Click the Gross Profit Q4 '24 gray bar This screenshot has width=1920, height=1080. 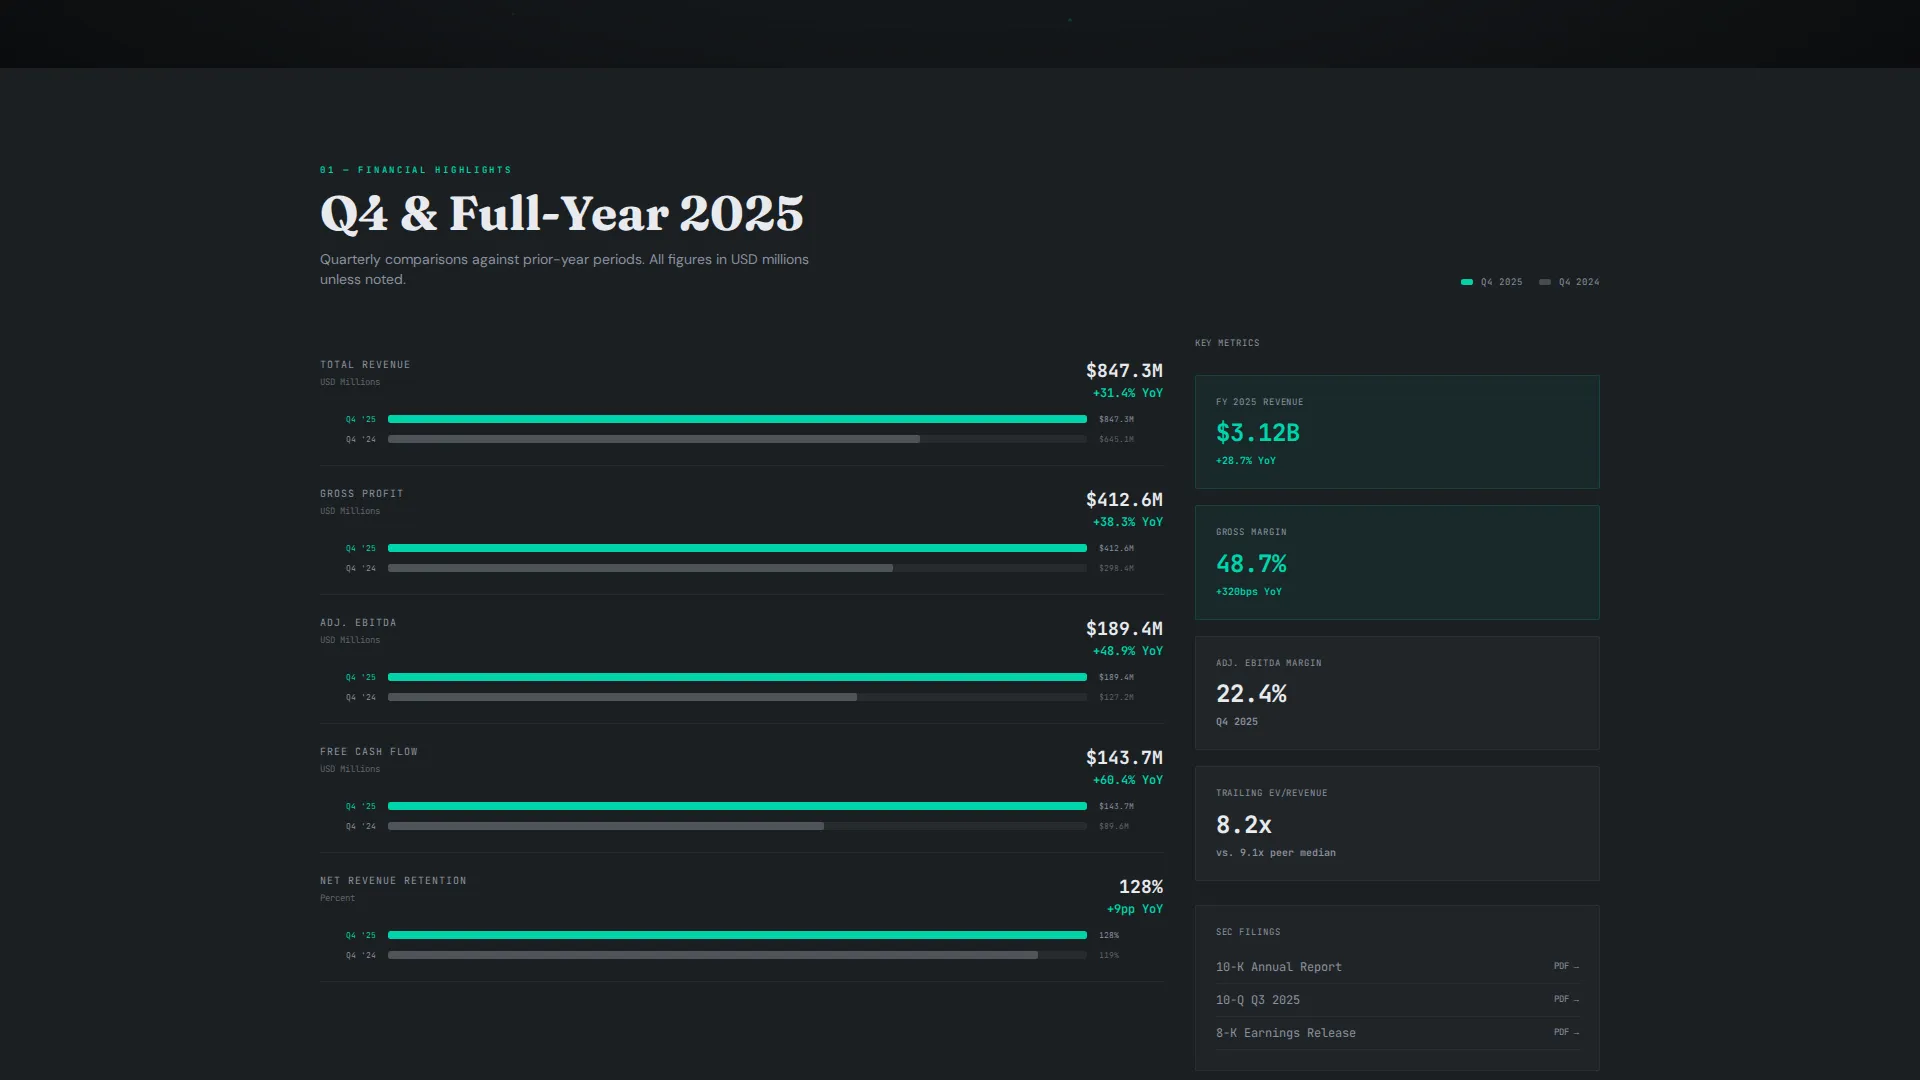click(640, 568)
